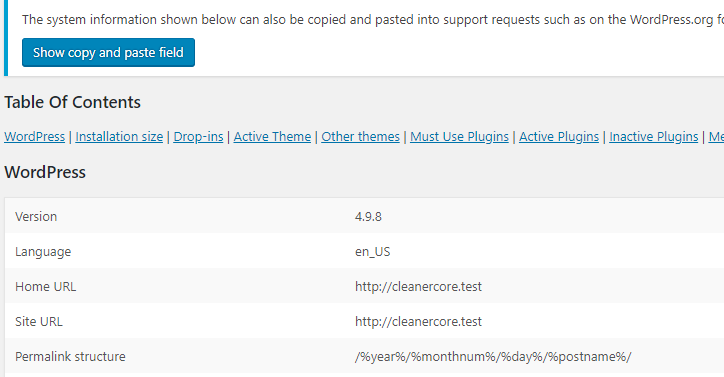The image size is (724, 377).
Task: Click the Home URL value cleanercore.test
Action: [x=418, y=287]
